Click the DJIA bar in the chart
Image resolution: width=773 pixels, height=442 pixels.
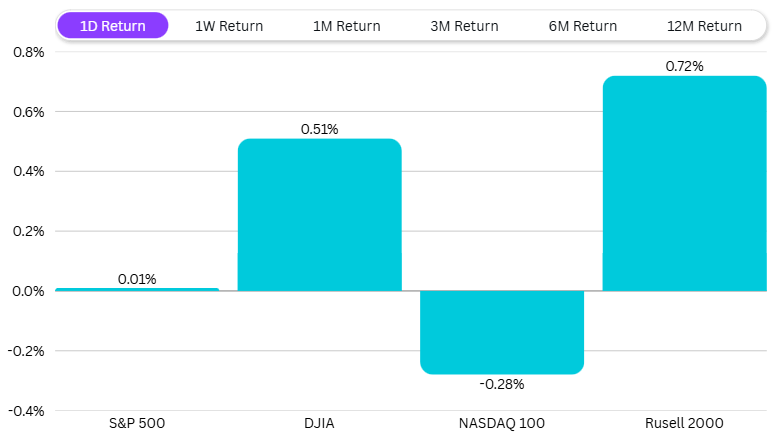pyautogui.click(x=319, y=215)
